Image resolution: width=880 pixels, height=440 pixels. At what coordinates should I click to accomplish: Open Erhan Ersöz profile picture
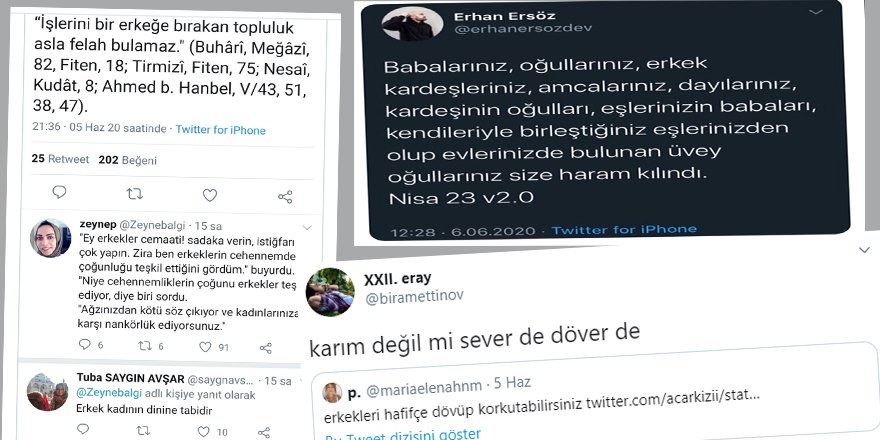click(x=409, y=23)
